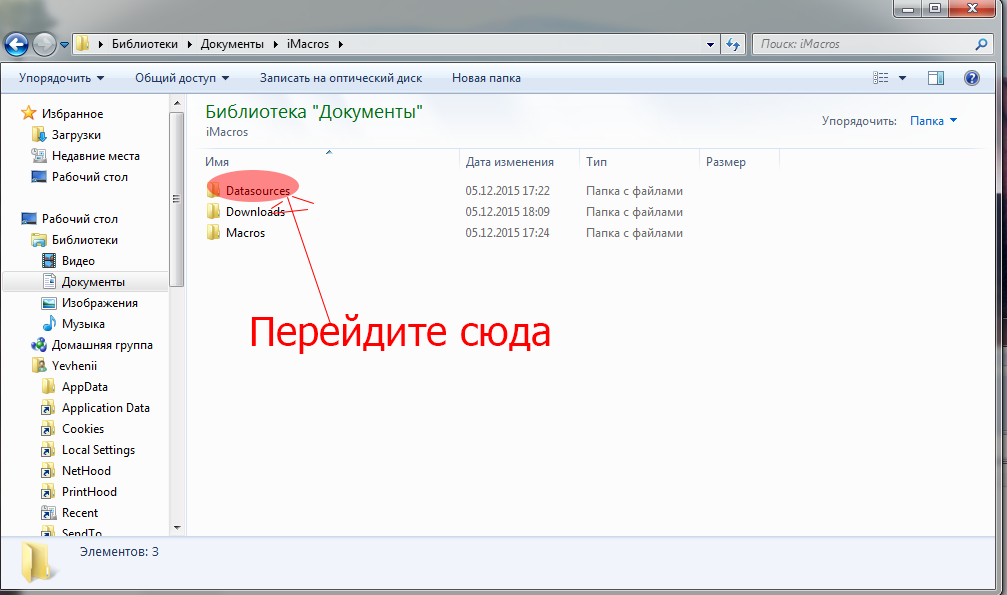The height and width of the screenshot is (595, 1007).
Task: Click Папка с файлами type of Datasources
Action: [x=634, y=191]
